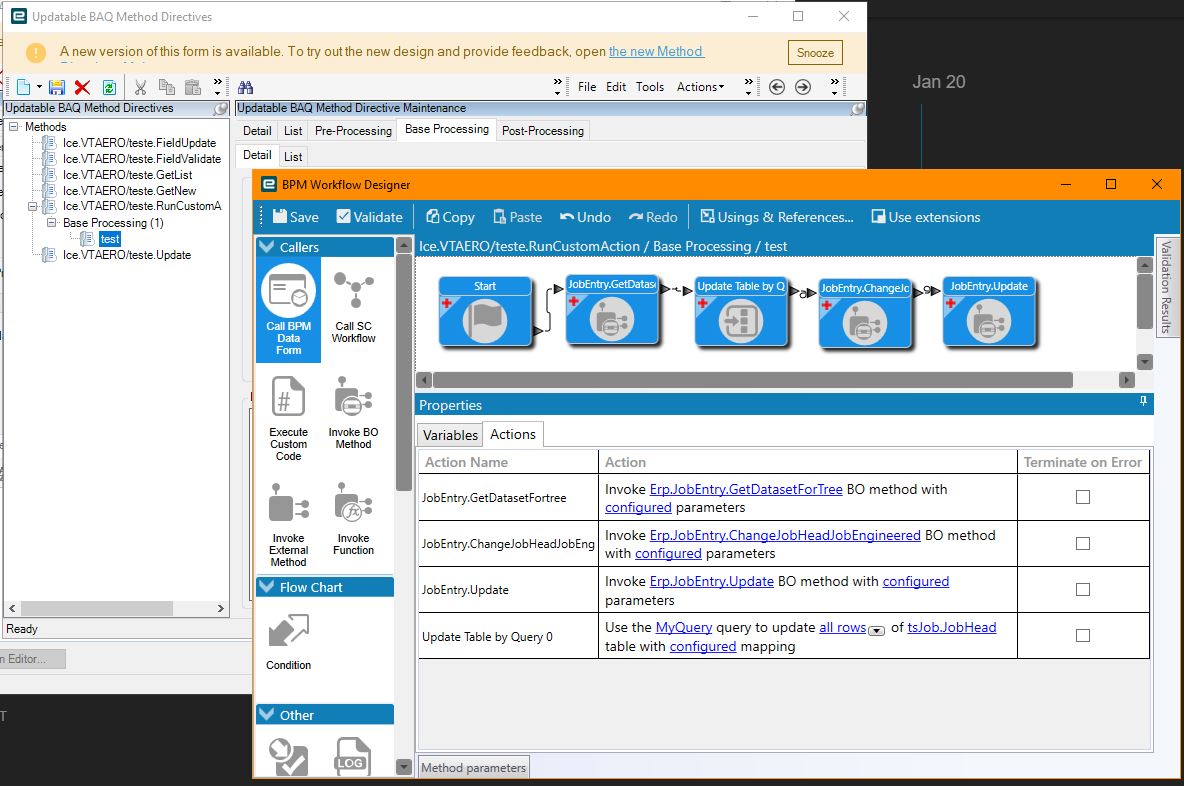Click Undo in BPM Workflow Designer

click(585, 217)
